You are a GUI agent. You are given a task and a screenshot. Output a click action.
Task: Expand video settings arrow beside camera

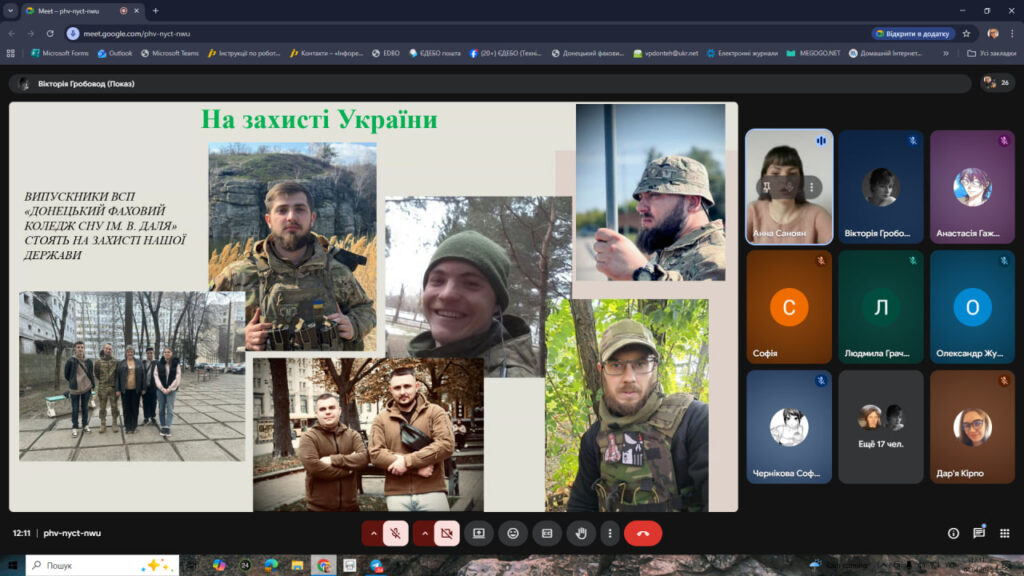[x=424, y=533]
